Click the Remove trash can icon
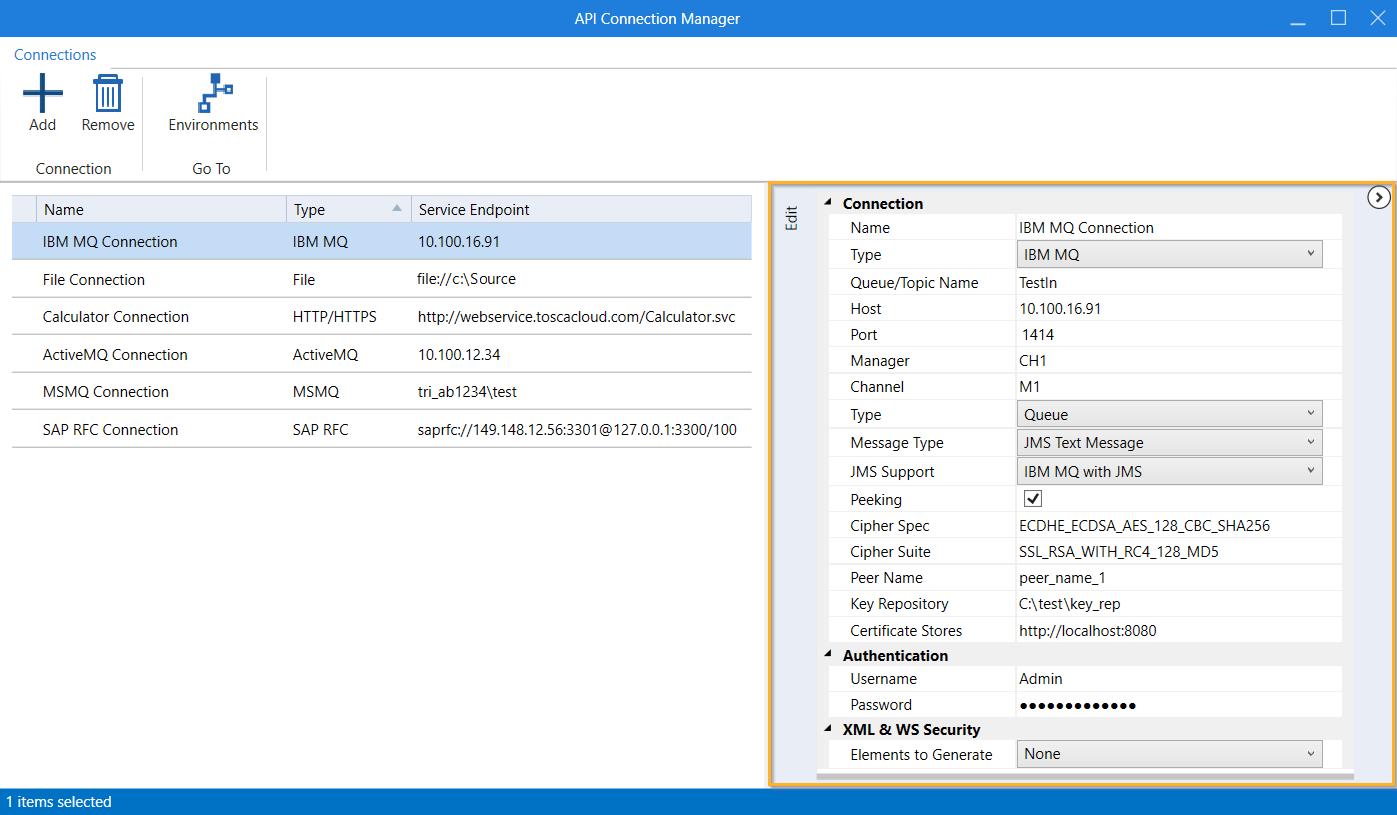 107,95
